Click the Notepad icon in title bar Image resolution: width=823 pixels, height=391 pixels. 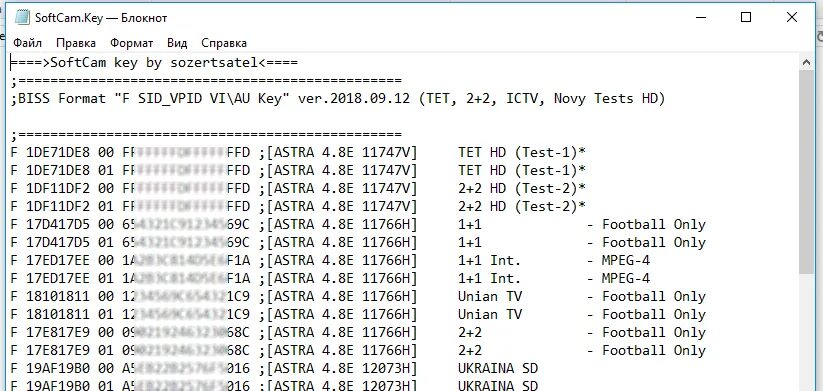(22, 17)
